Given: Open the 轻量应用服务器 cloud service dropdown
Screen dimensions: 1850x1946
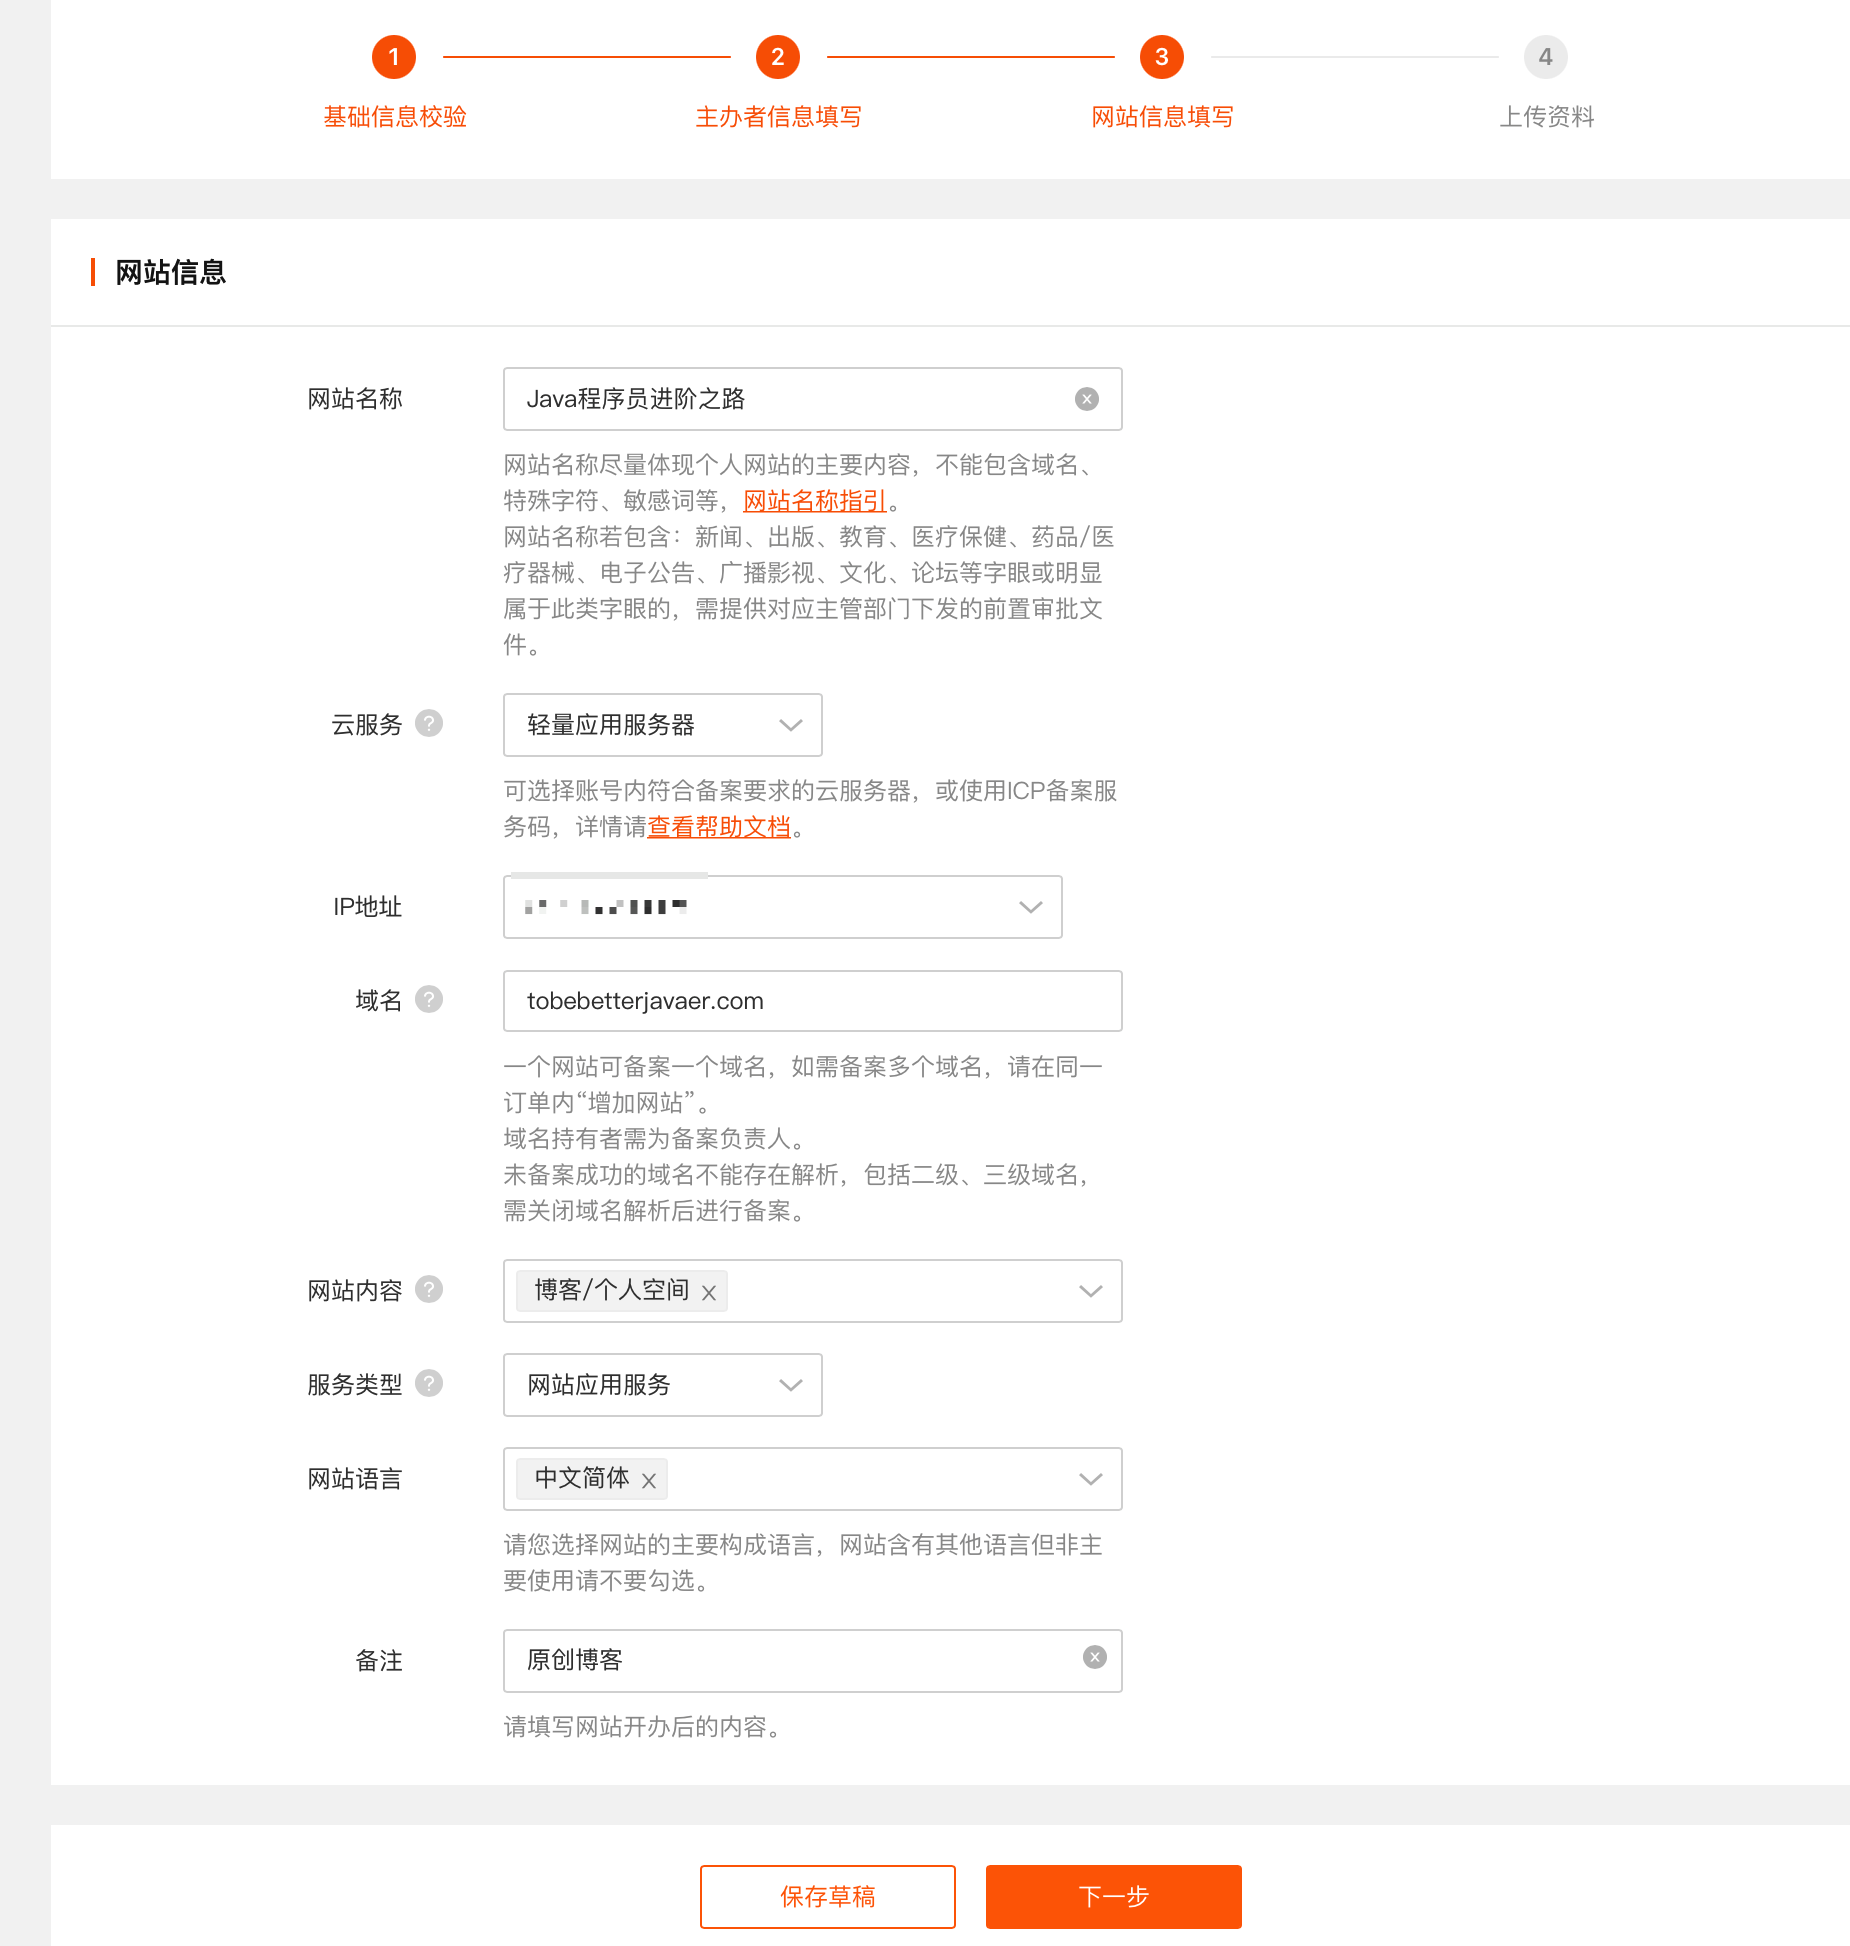Looking at the screenshot, I should click(662, 725).
